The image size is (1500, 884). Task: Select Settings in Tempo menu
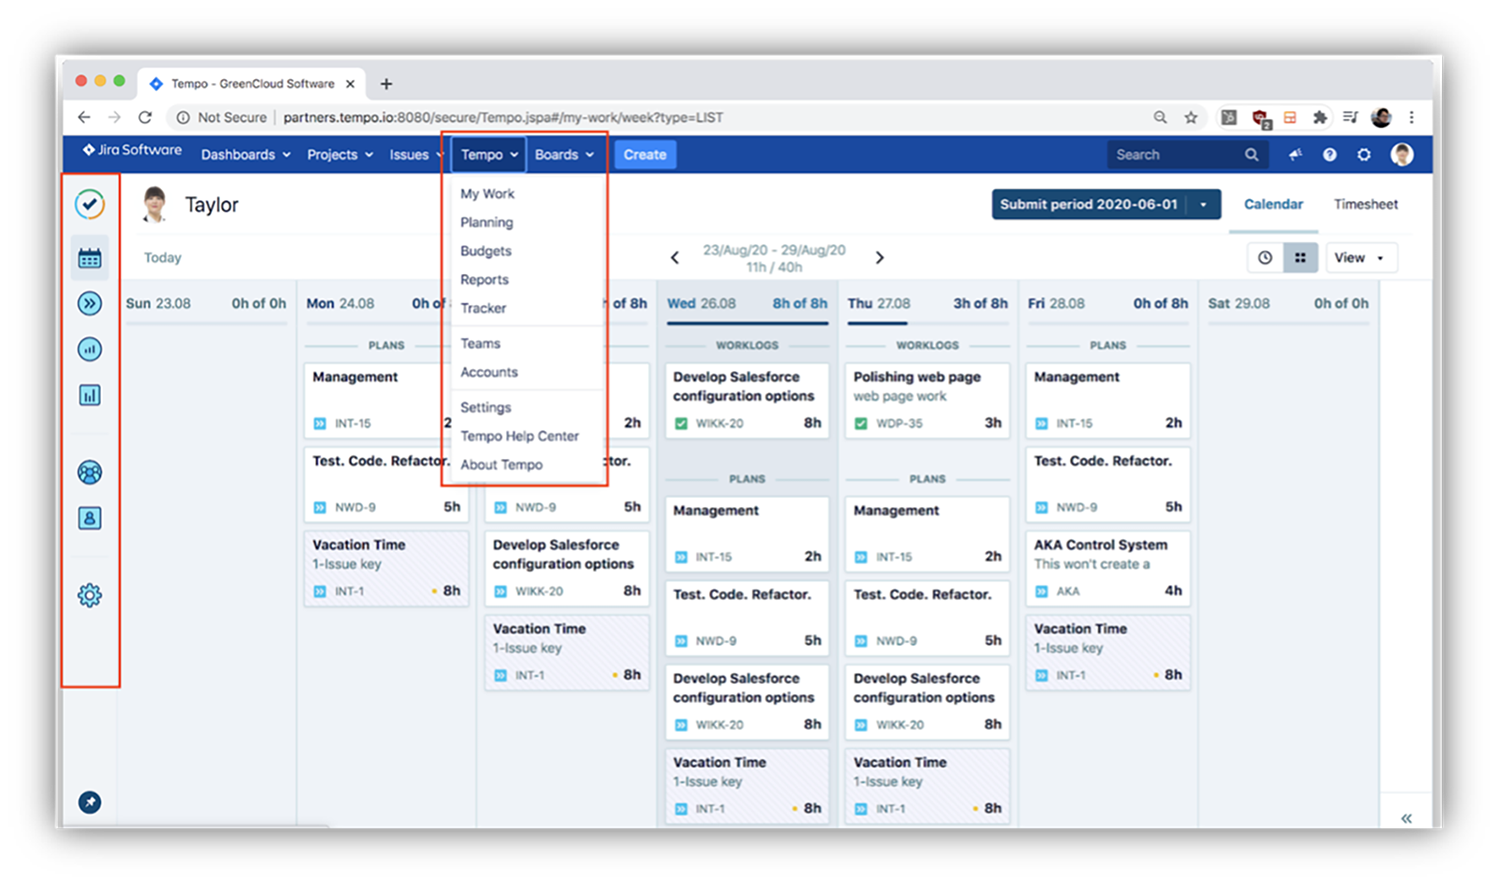pyautogui.click(x=485, y=408)
